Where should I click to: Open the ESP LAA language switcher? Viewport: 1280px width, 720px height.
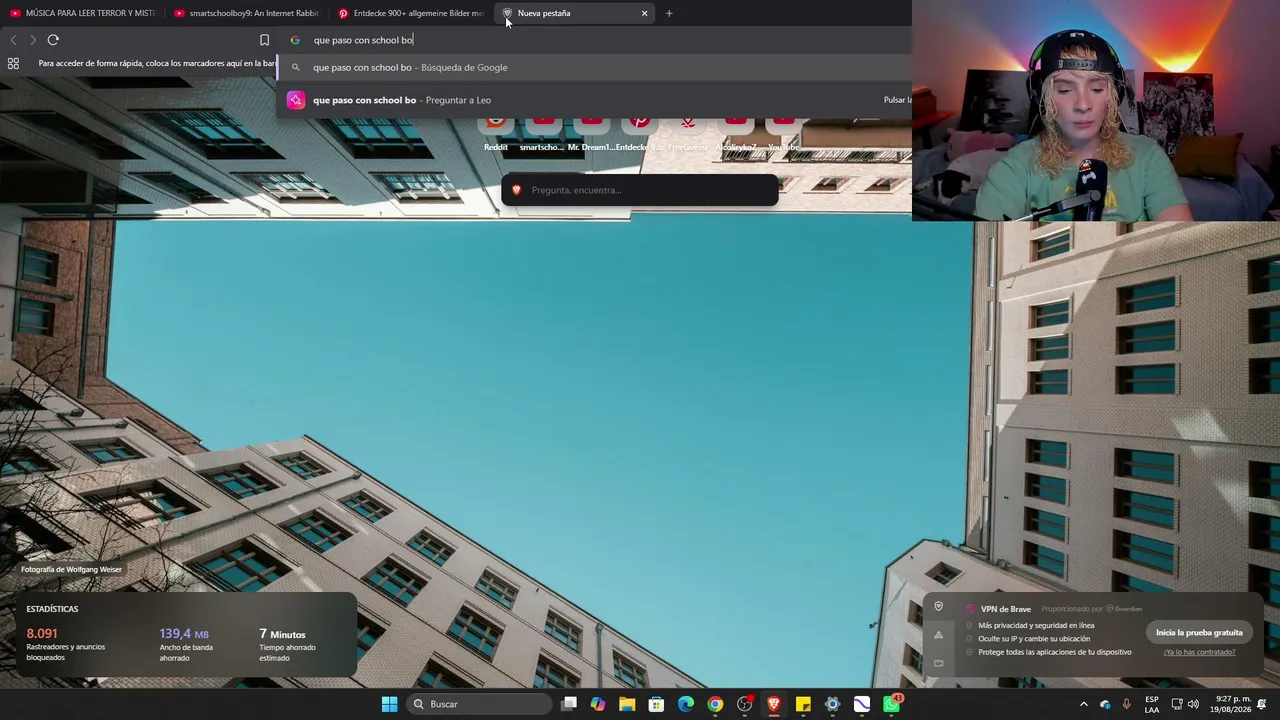coord(1152,704)
